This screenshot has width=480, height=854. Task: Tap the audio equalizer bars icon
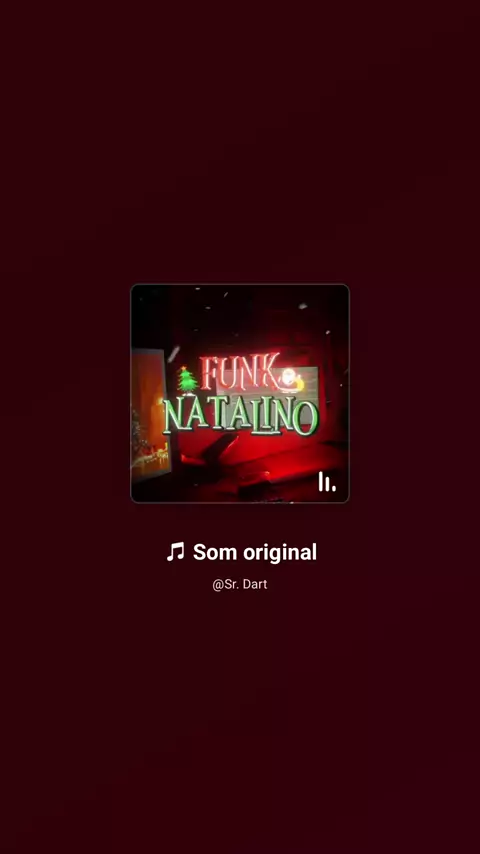tap(326, 481)
